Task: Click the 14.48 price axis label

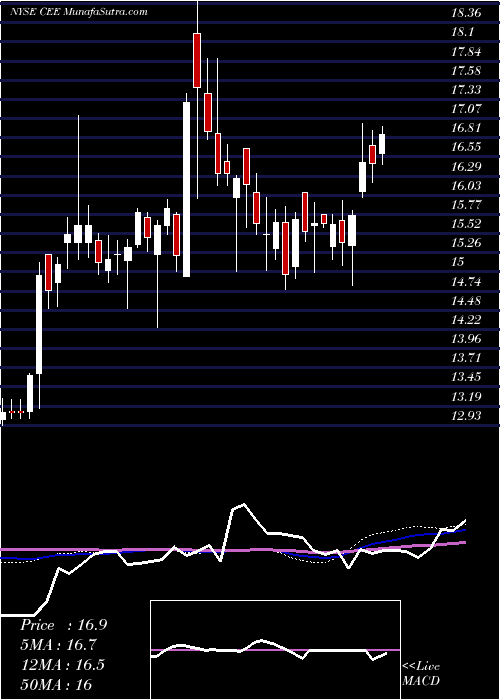Action: coord(466,300)
